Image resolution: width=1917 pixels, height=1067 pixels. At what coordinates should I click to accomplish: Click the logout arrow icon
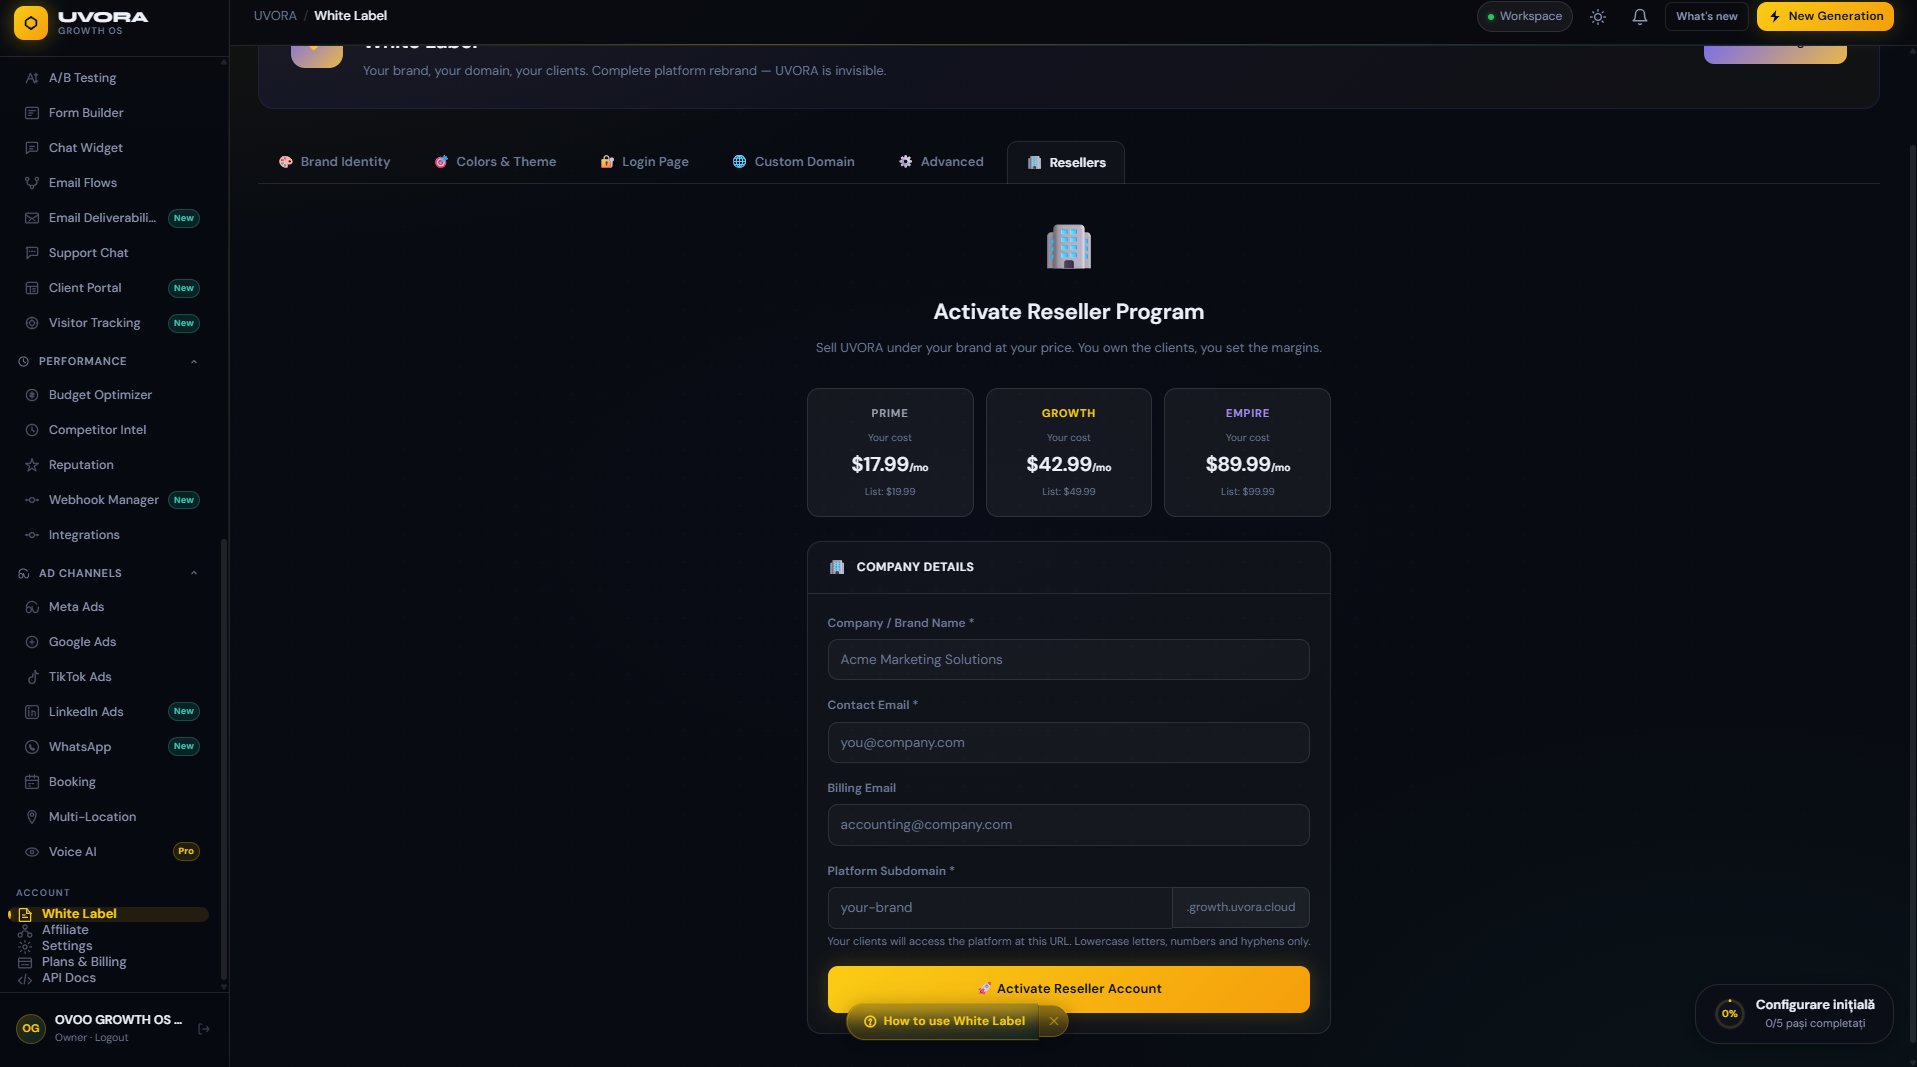[x=204, y=1029]
